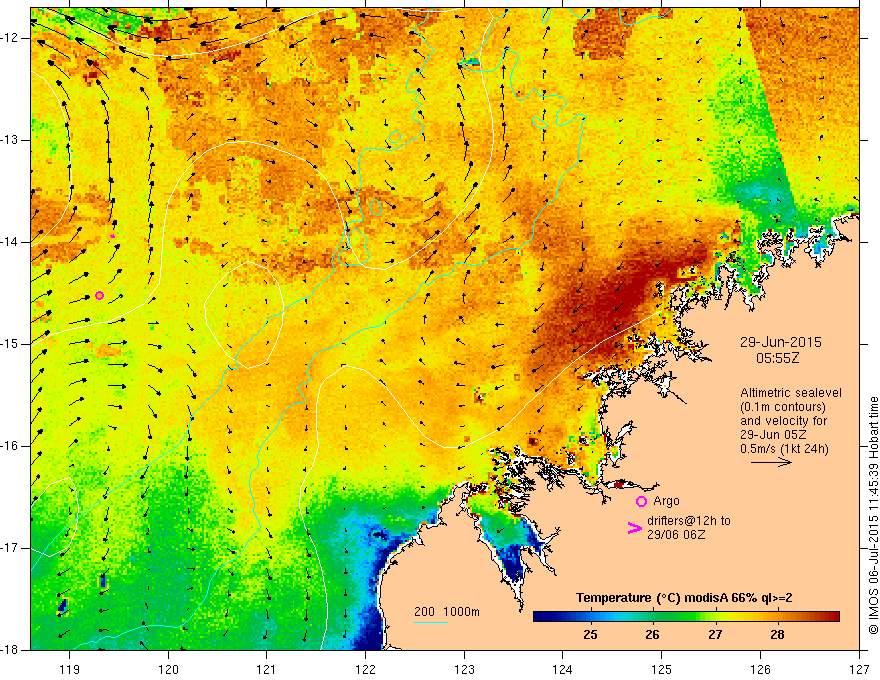Click the latitude axis label -13
880x680 pixels.
pyautogui.click(x=11, y=140)
